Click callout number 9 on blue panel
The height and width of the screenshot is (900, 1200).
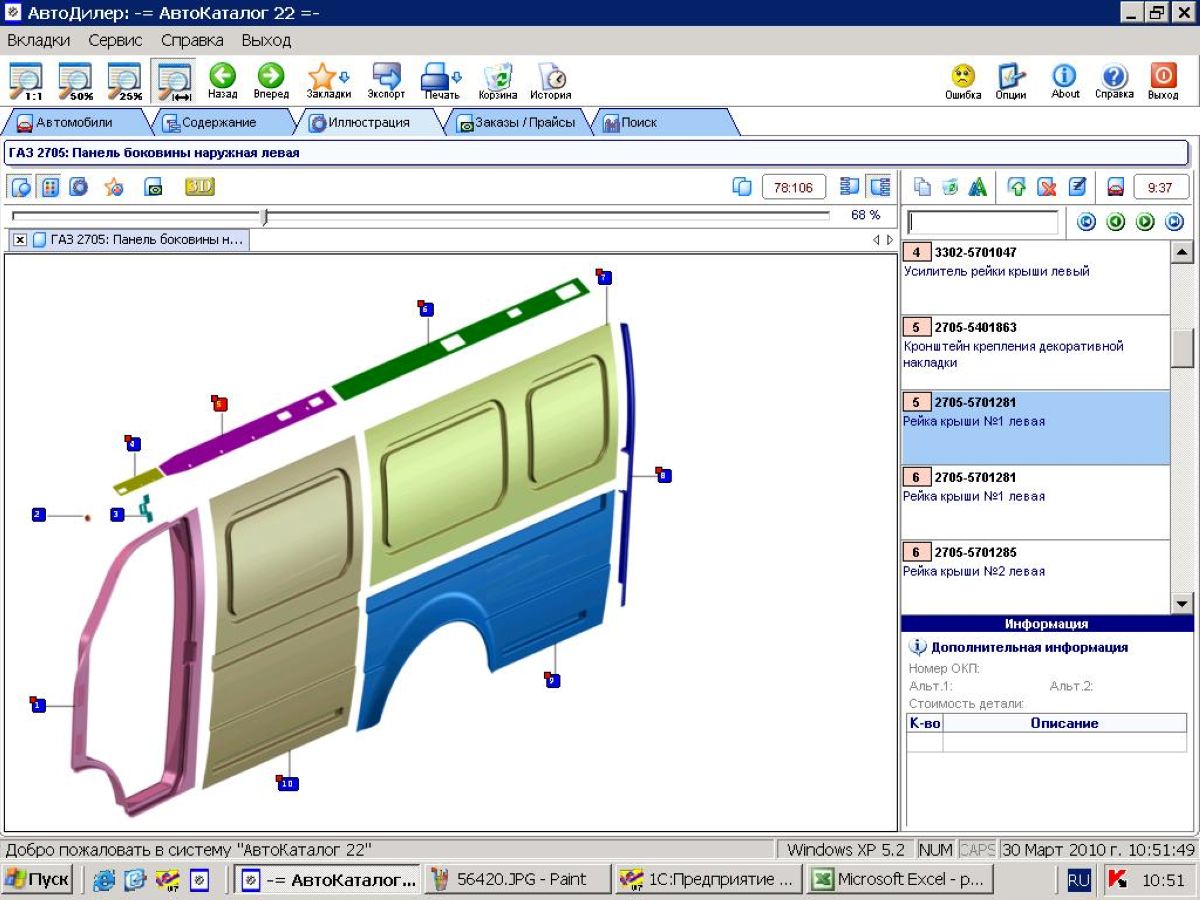(x=552, y=680)
